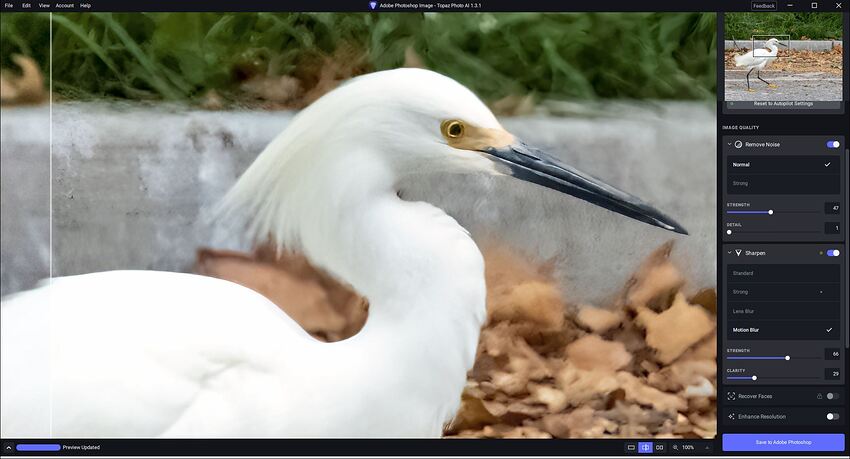Click the Recover Faces lock icon
The width and height of the screenshot is (850, 459).
pos(819,396)
